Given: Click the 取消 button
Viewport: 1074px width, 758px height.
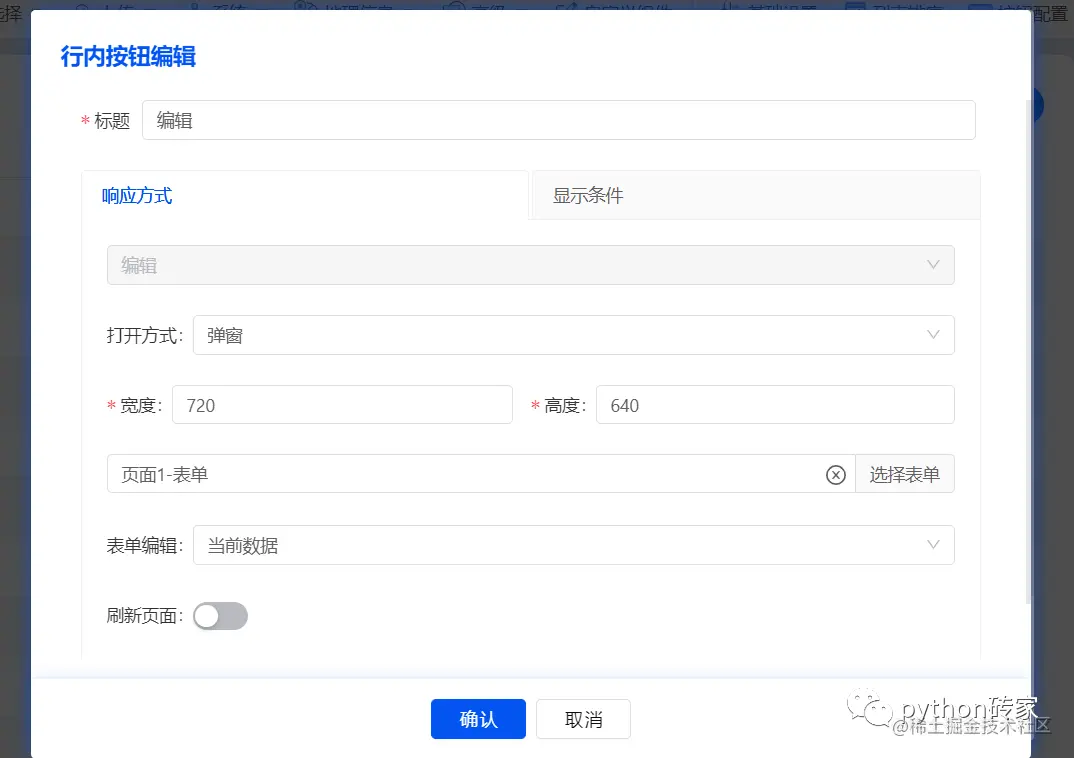Looking at the screenshot, I should (x=583, y=718).
